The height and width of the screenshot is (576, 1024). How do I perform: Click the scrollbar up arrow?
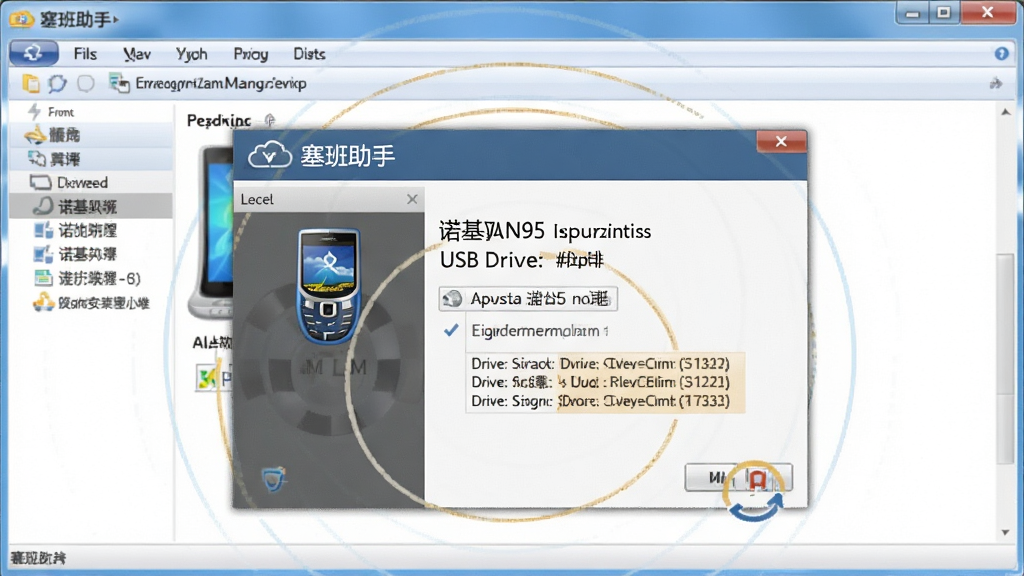1004,112
